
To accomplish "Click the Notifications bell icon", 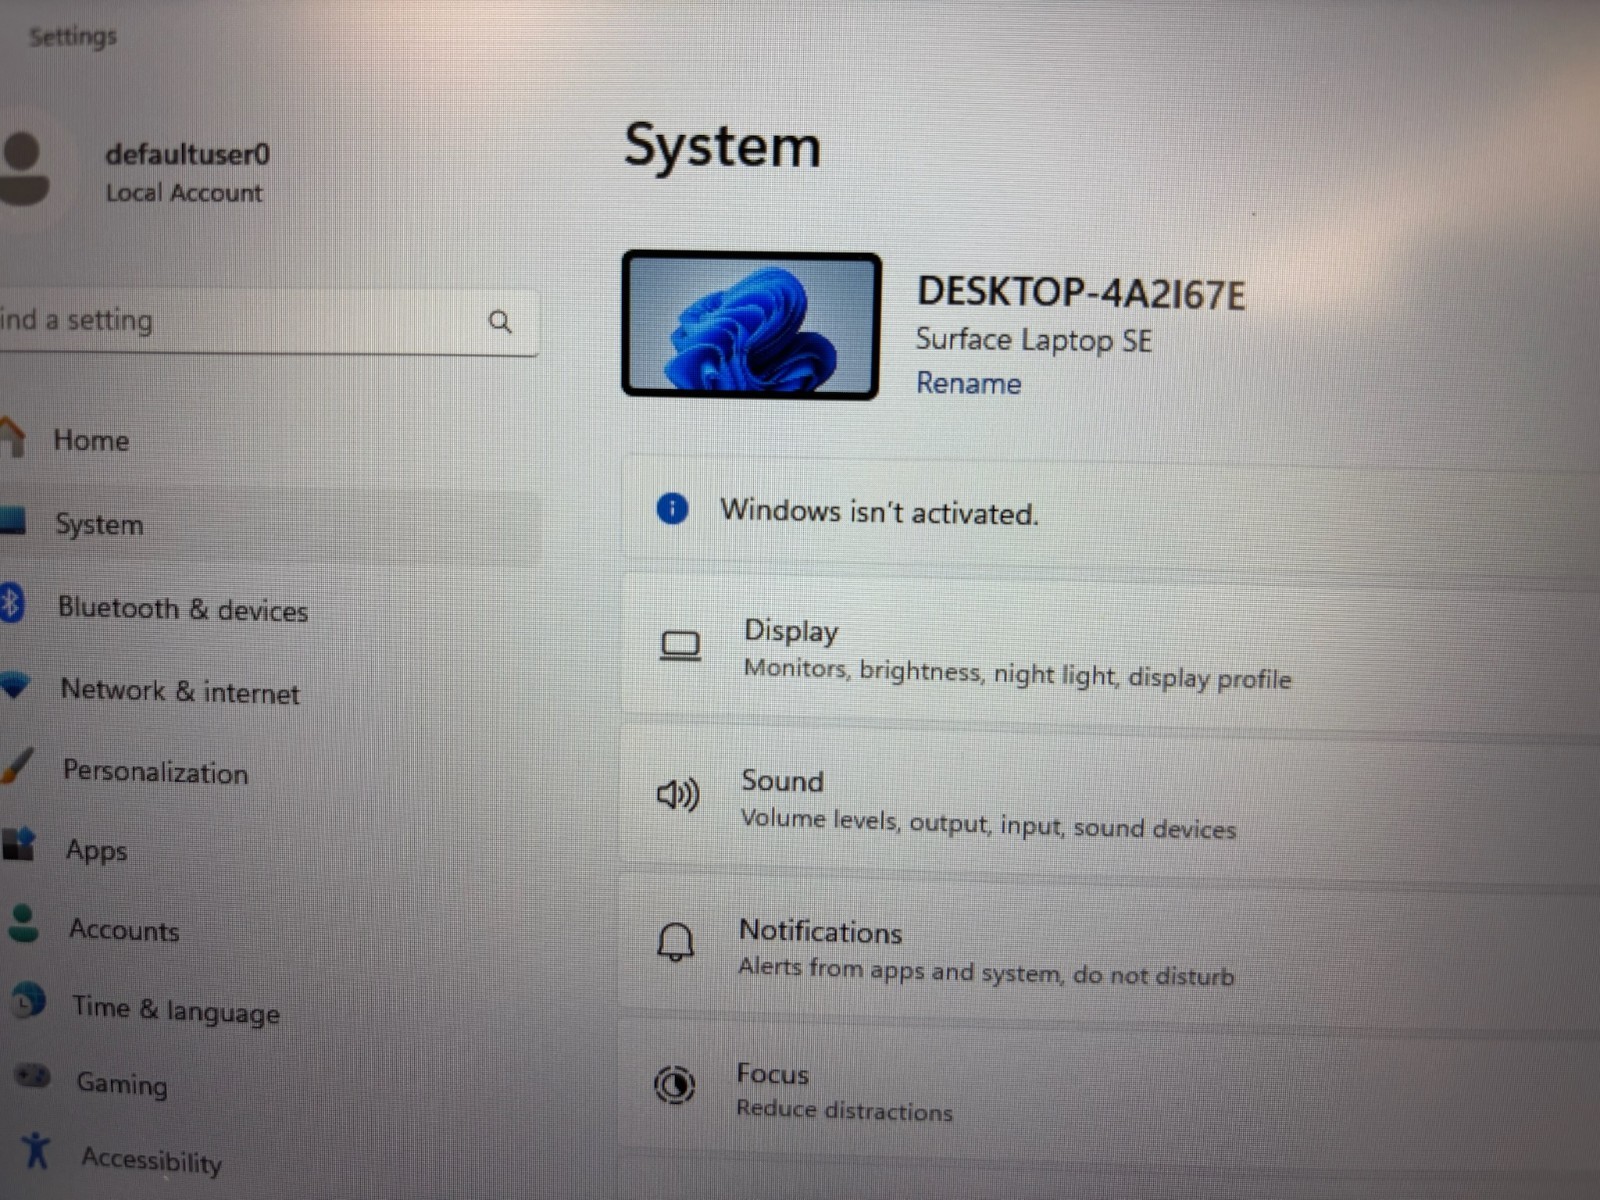I will [676, 941].
